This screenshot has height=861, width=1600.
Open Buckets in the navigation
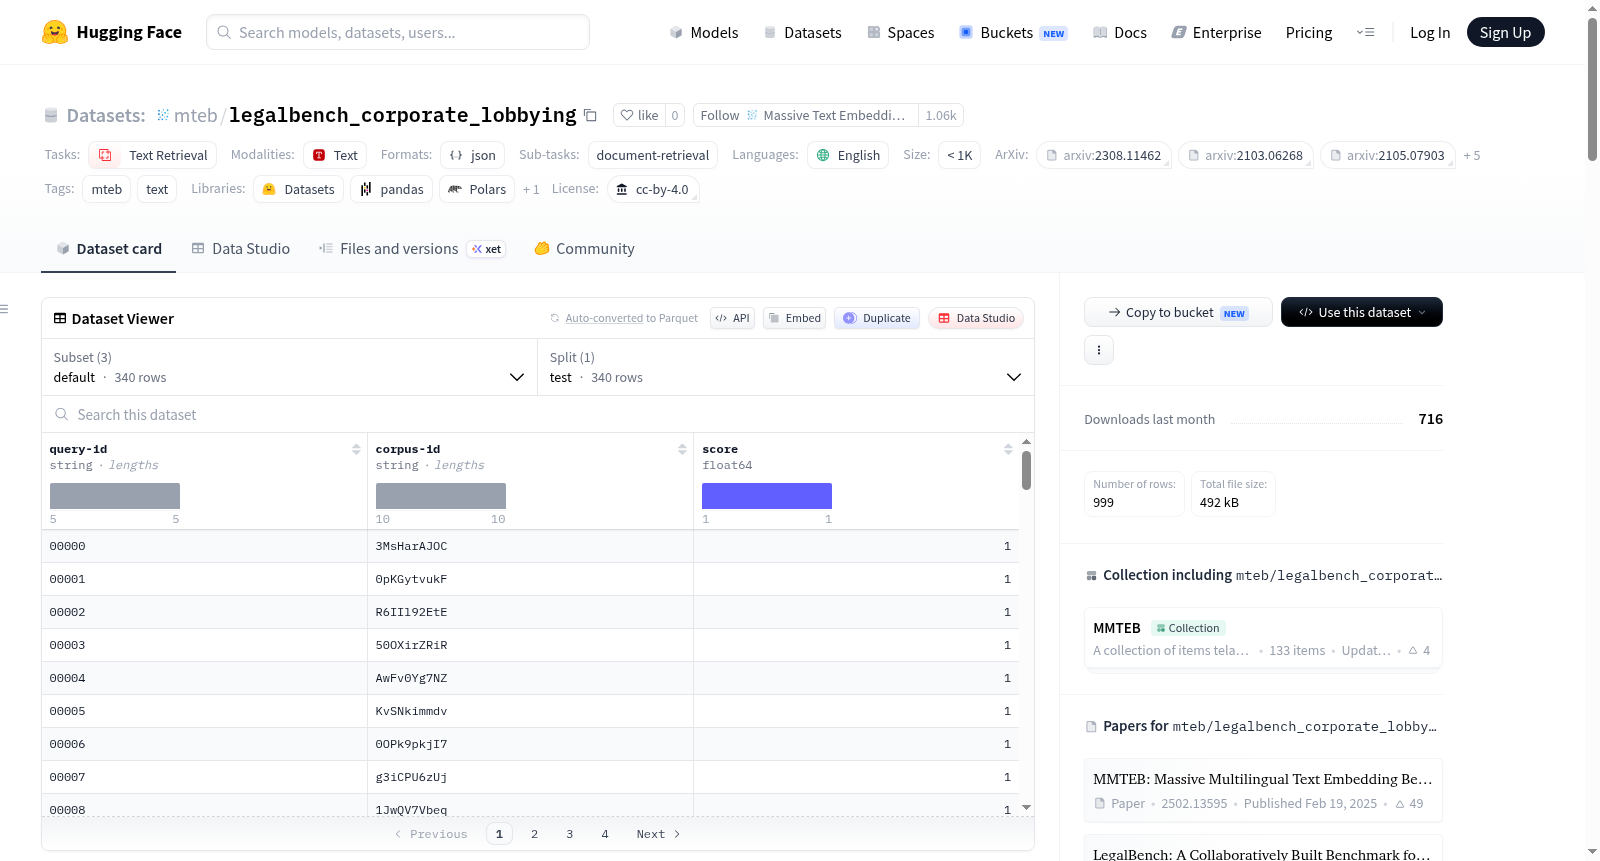click(1013, 32)
